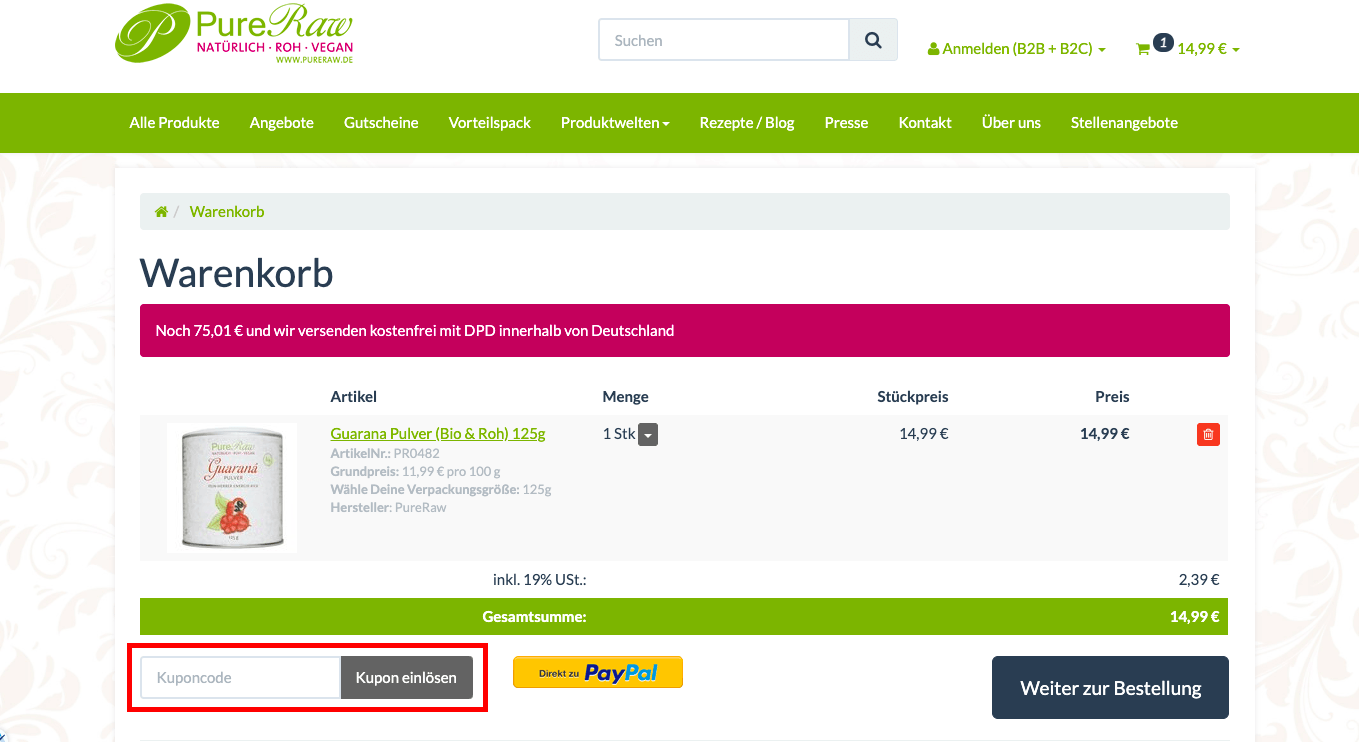Open Rezepte / Blog page

pyautogui.click(x=747, y=123)
